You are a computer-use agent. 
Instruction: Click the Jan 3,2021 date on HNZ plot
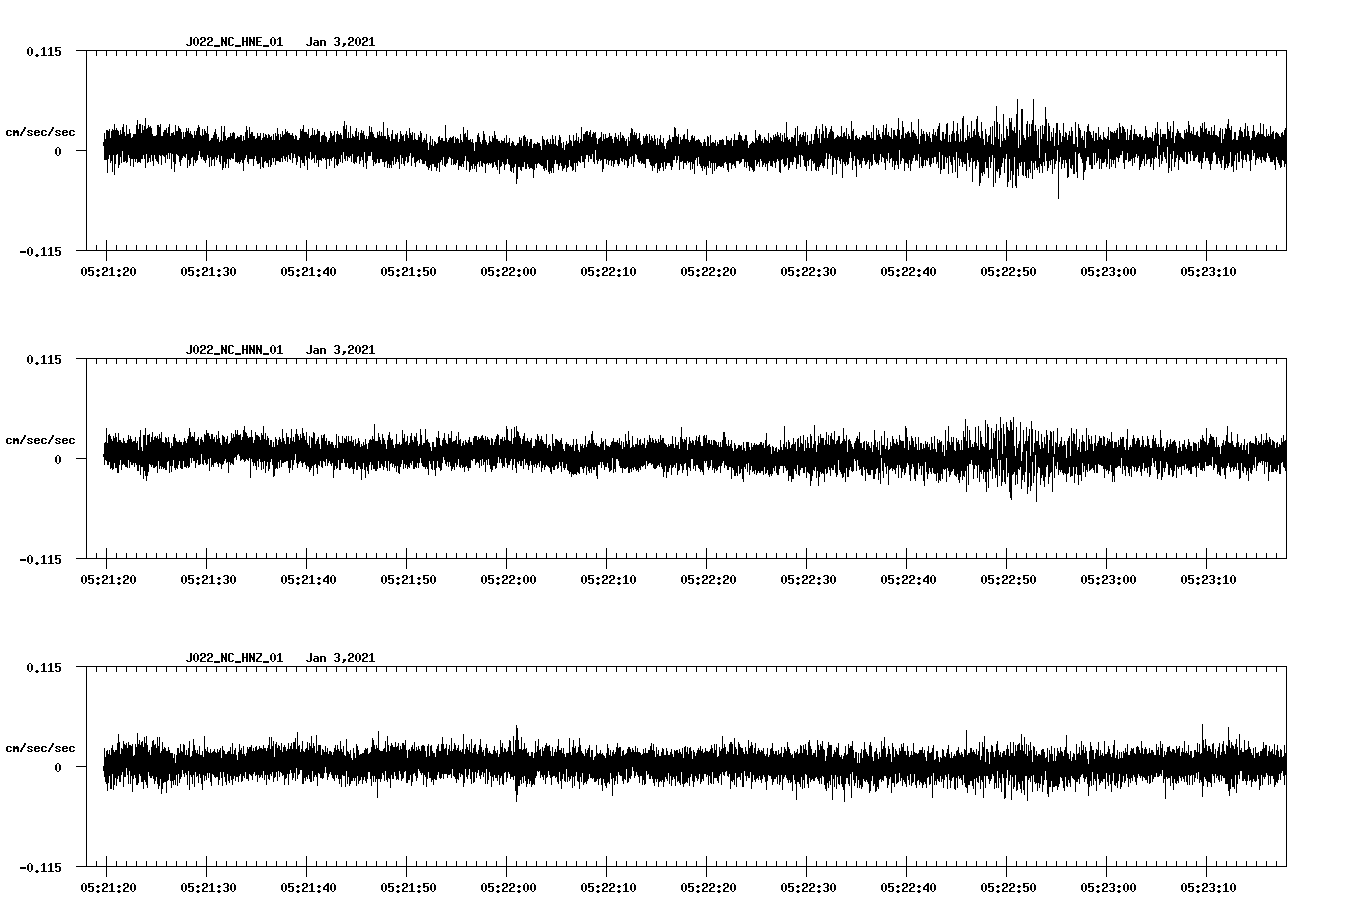(x=343, y=657)
